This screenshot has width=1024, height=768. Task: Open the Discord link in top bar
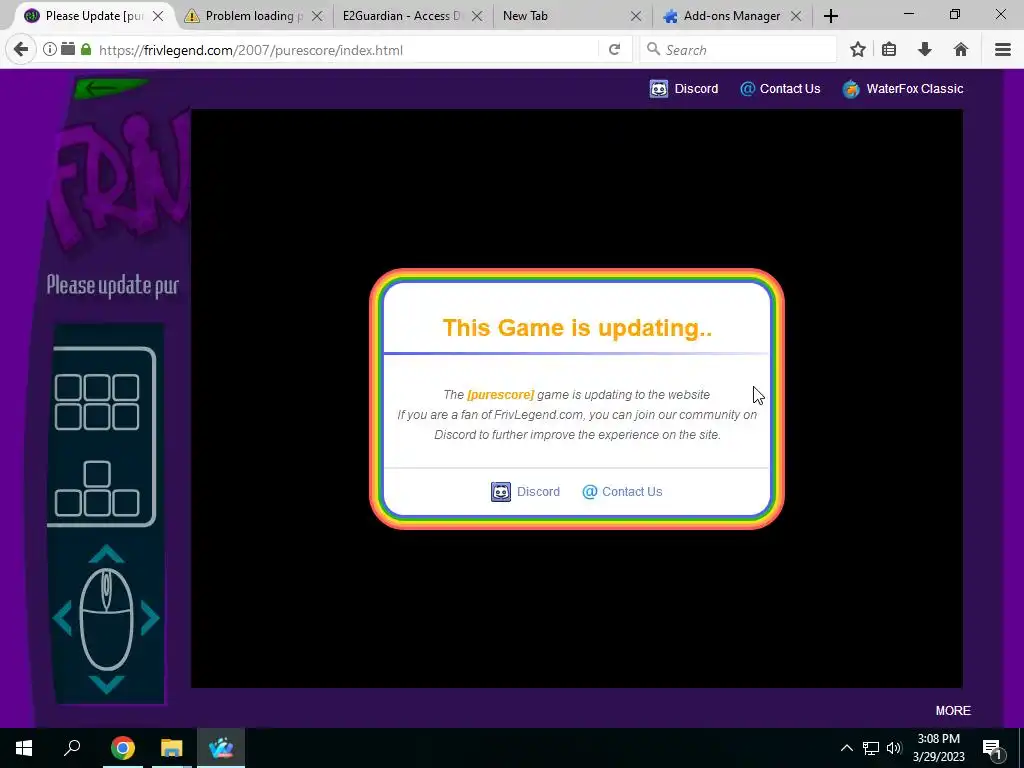click(x=696, y=89)
